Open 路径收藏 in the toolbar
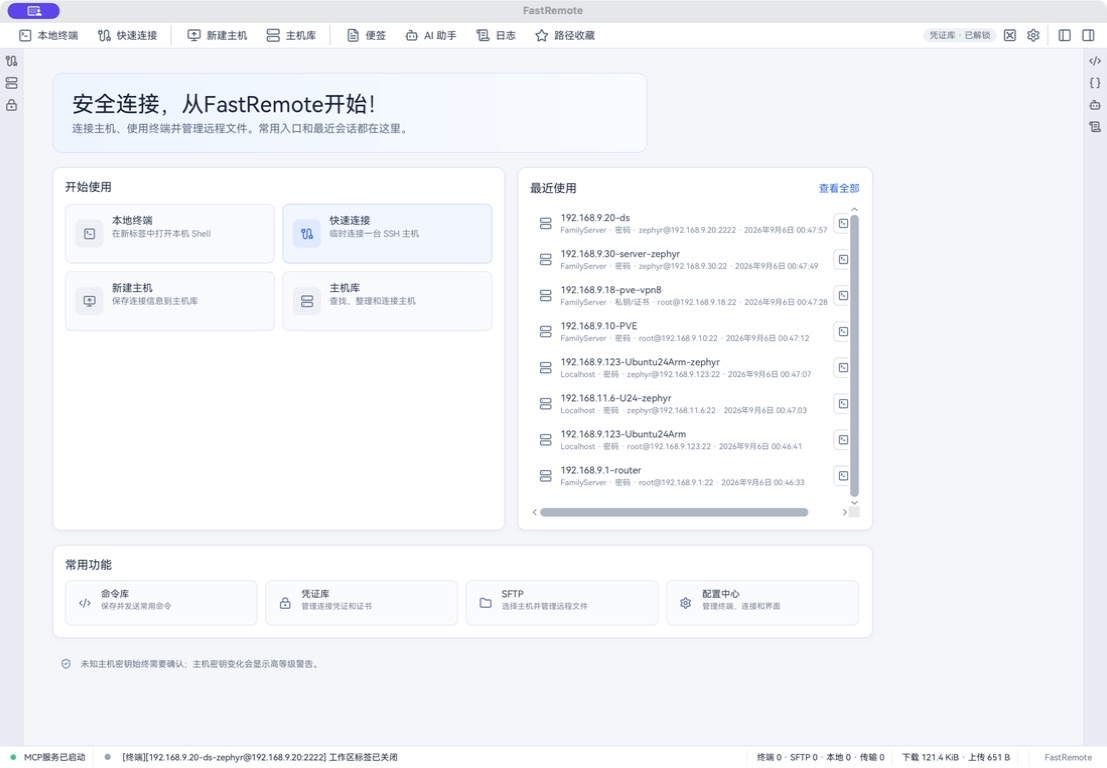The height and width of the screenshot is (768, 1107). (x=565, y=35)
